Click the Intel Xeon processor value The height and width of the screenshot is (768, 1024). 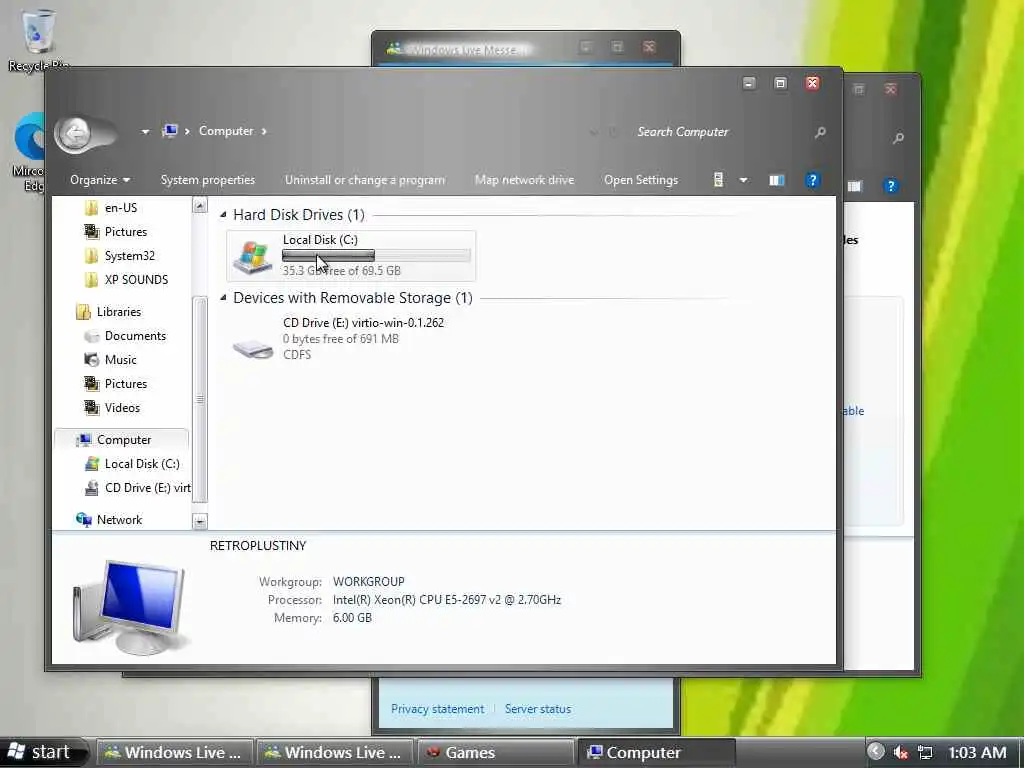(447, 600)
